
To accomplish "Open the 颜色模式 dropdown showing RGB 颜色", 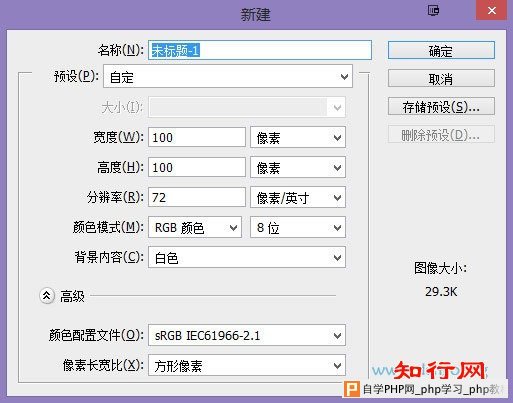I will tap(195, 227).
